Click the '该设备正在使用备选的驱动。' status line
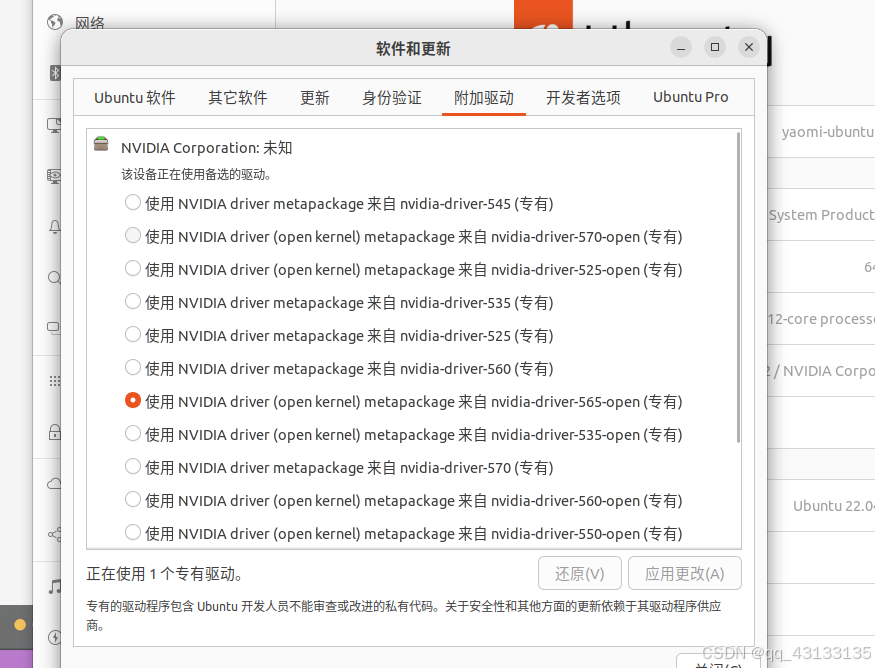Image resolution: width=875 pixels, height=668 pixels. pyautogui.click(x=196, y=174)
